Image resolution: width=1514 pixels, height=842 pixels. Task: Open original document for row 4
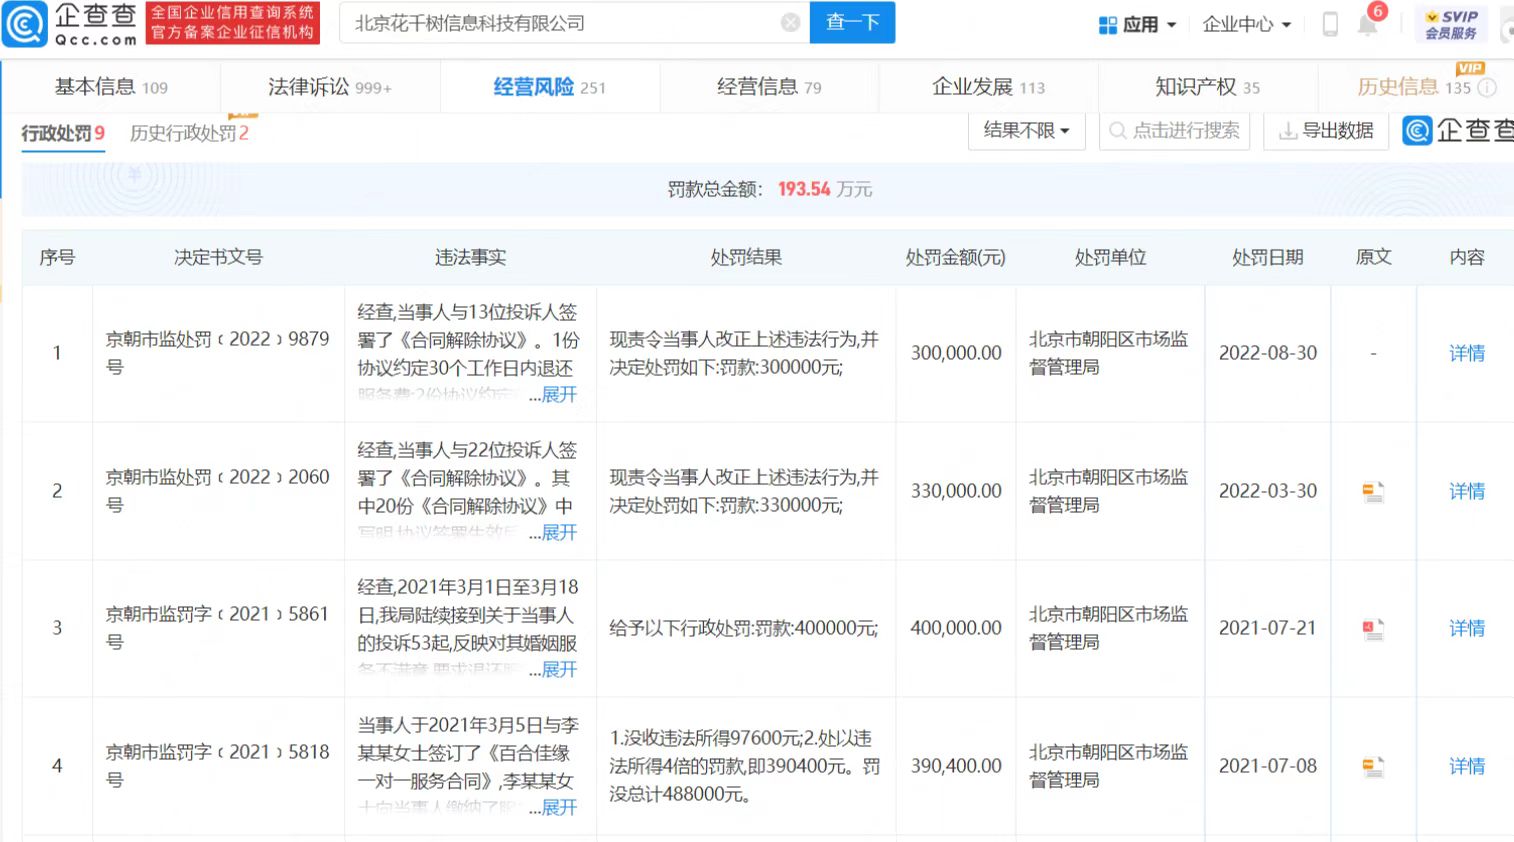[x=1373, y=766]
